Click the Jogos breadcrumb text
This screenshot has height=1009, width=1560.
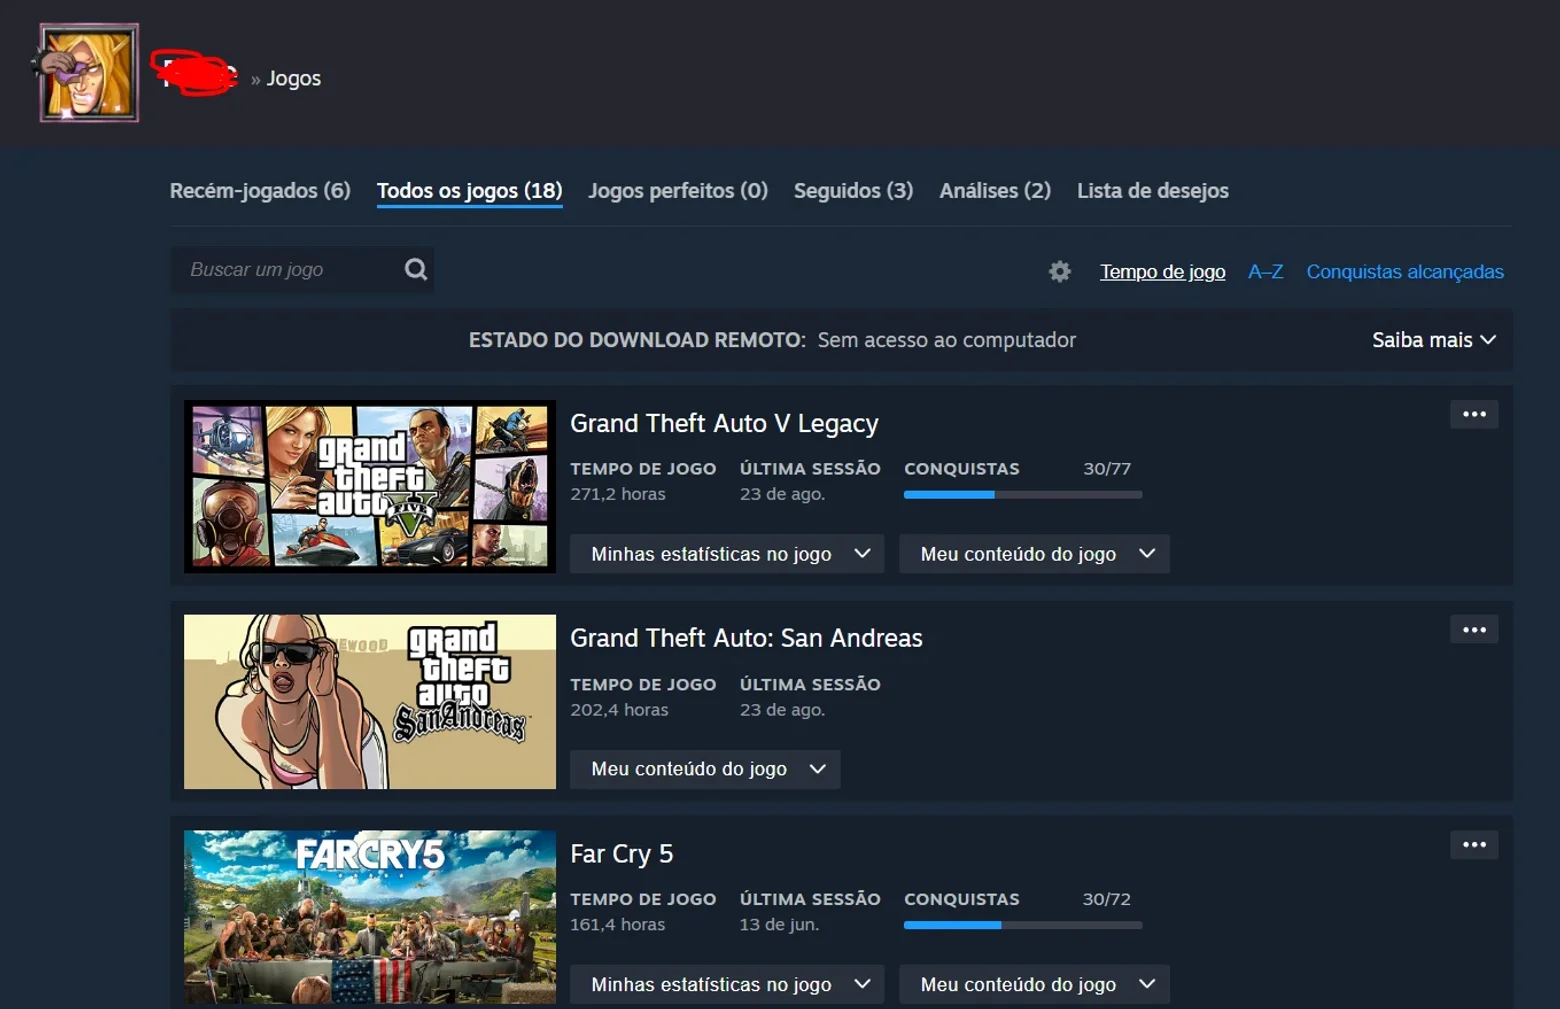pyautogui.click(x=294, y=78)
